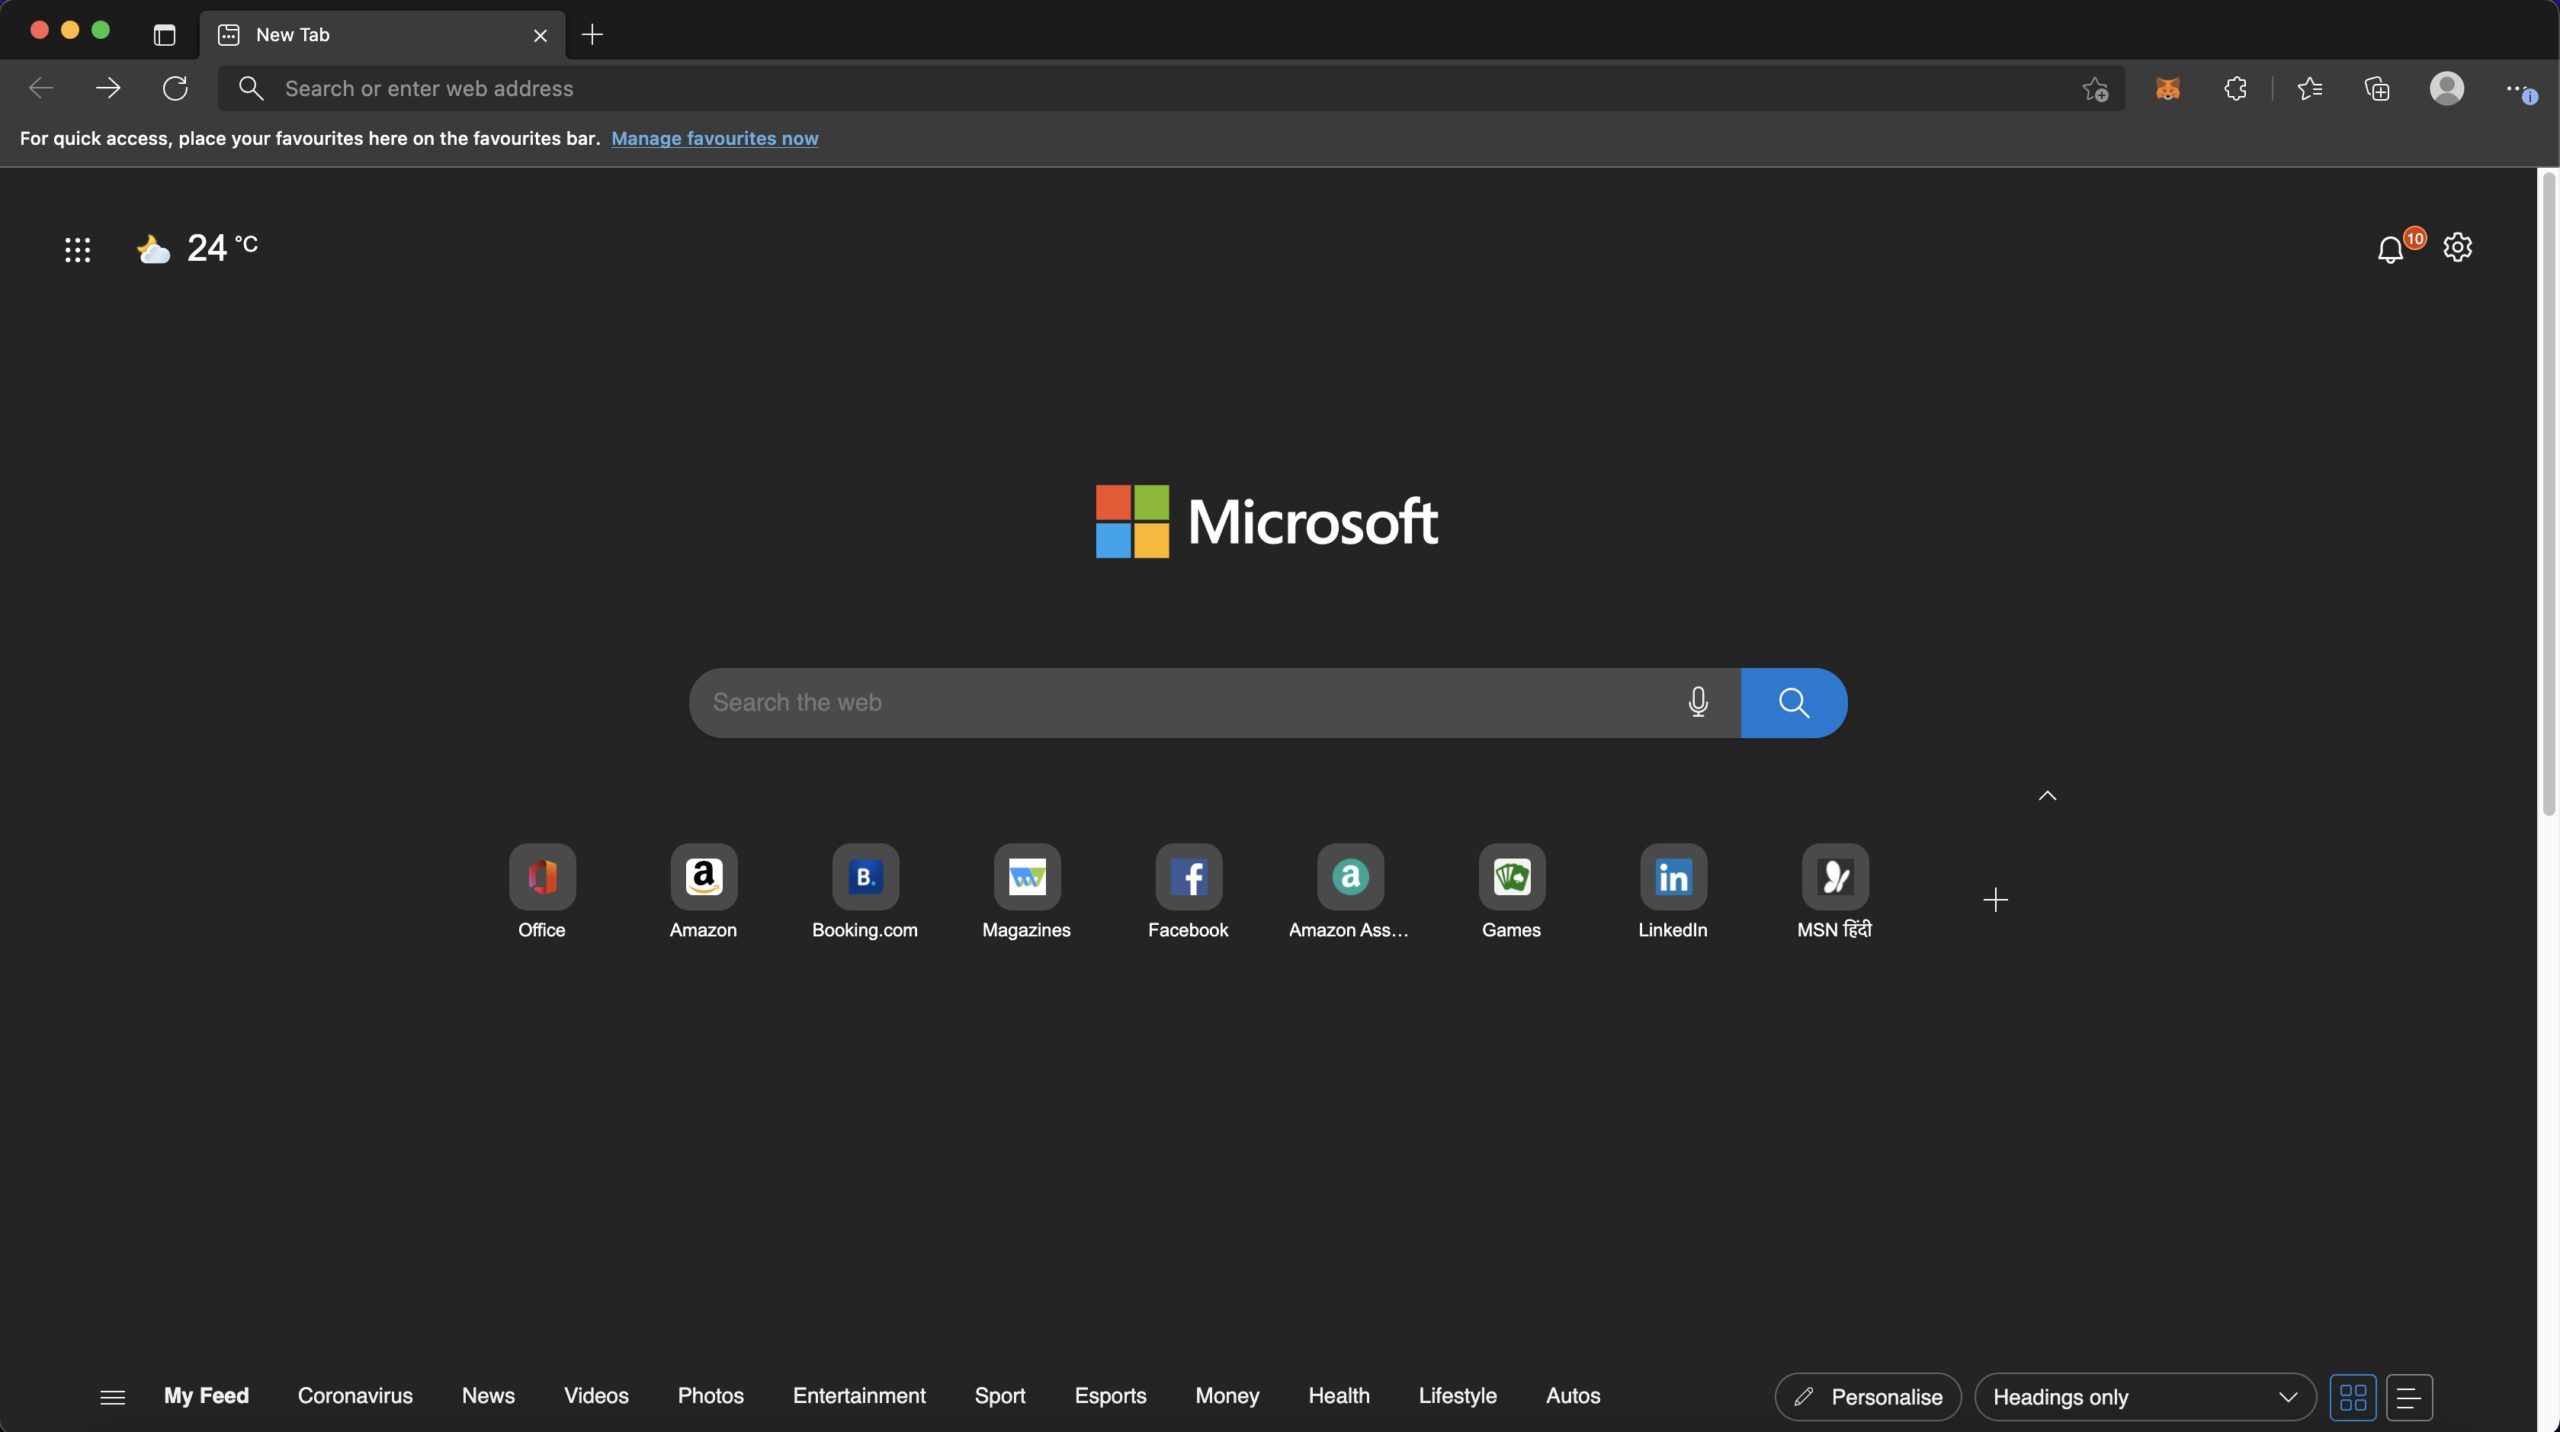
Task: Open page settings gear
Action: tap(2457, 247)
